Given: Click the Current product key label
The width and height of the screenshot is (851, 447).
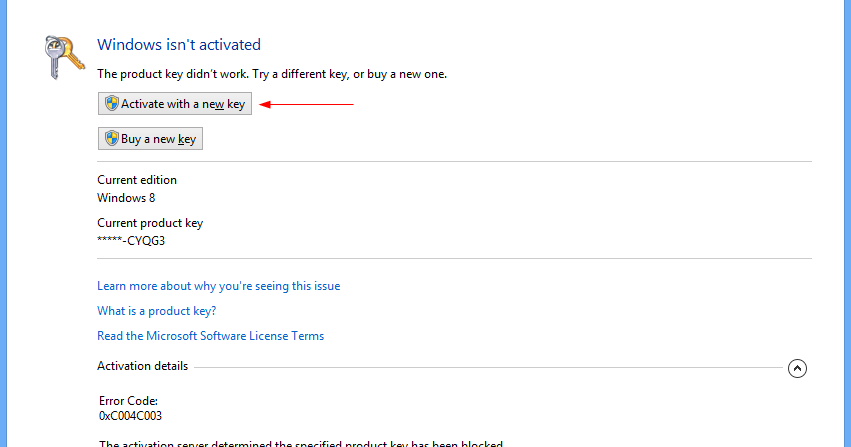Looking at the screenshot, I should (x=150, y=223).
